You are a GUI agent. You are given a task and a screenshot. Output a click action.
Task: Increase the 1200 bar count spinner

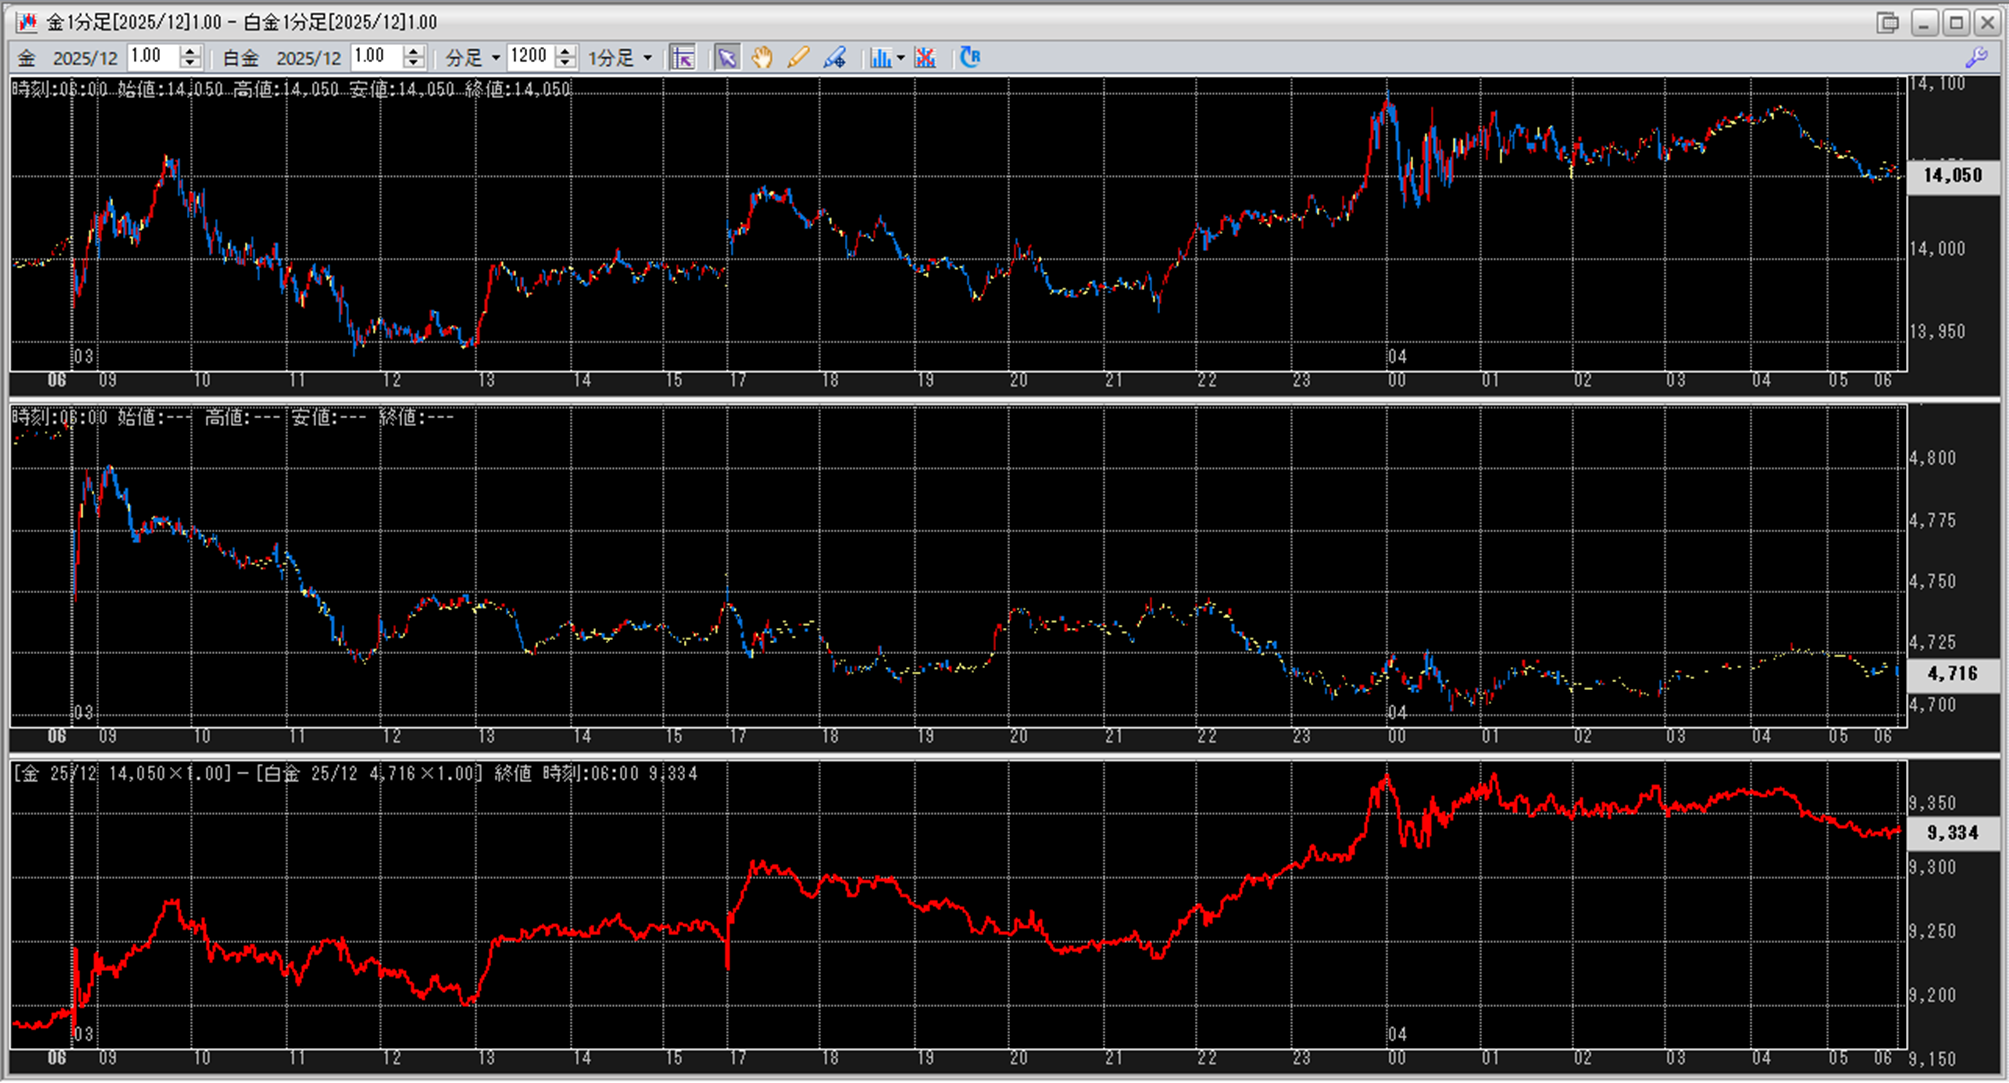pos(565,51)
